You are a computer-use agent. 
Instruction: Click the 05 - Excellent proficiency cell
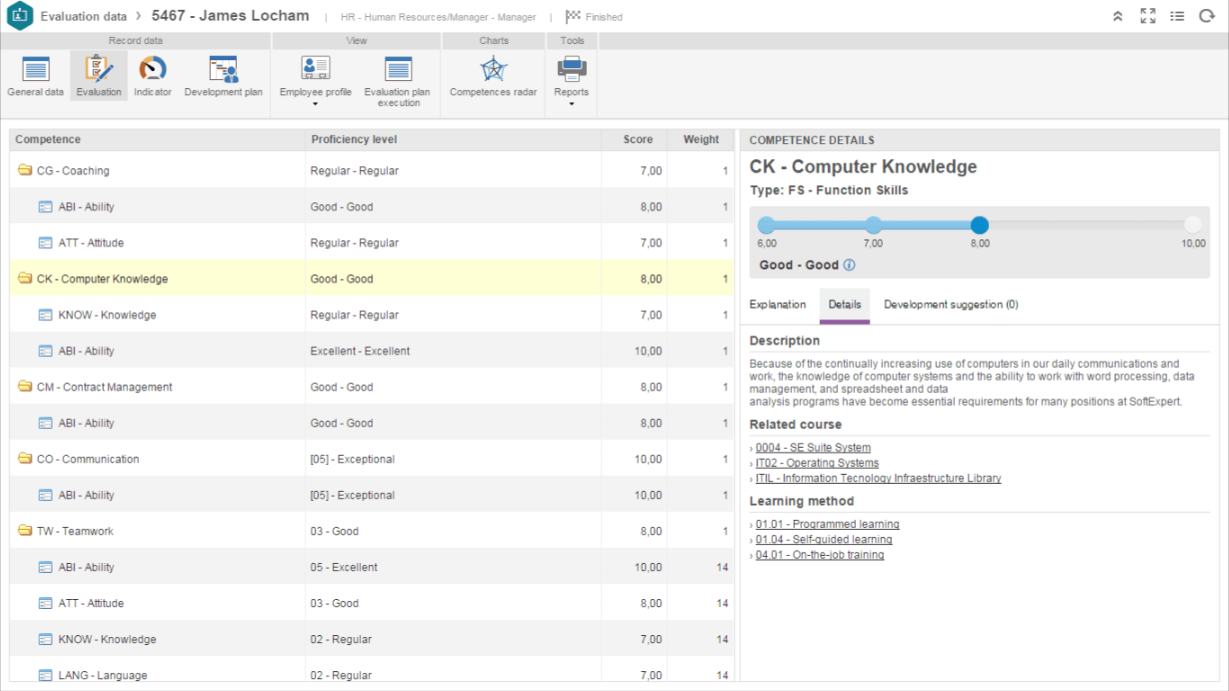click(453, 567)
